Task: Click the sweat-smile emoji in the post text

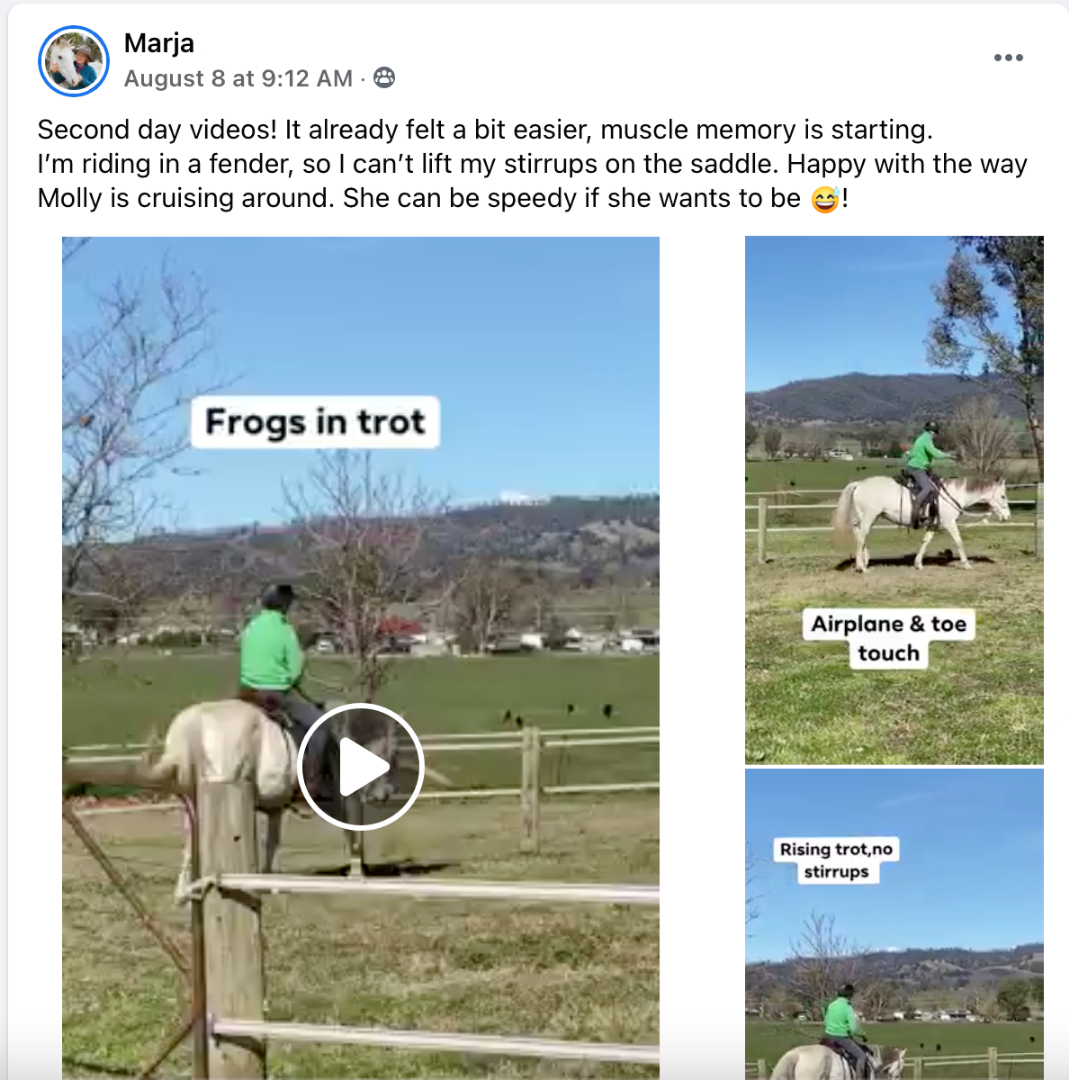Action: click(824, 199)
